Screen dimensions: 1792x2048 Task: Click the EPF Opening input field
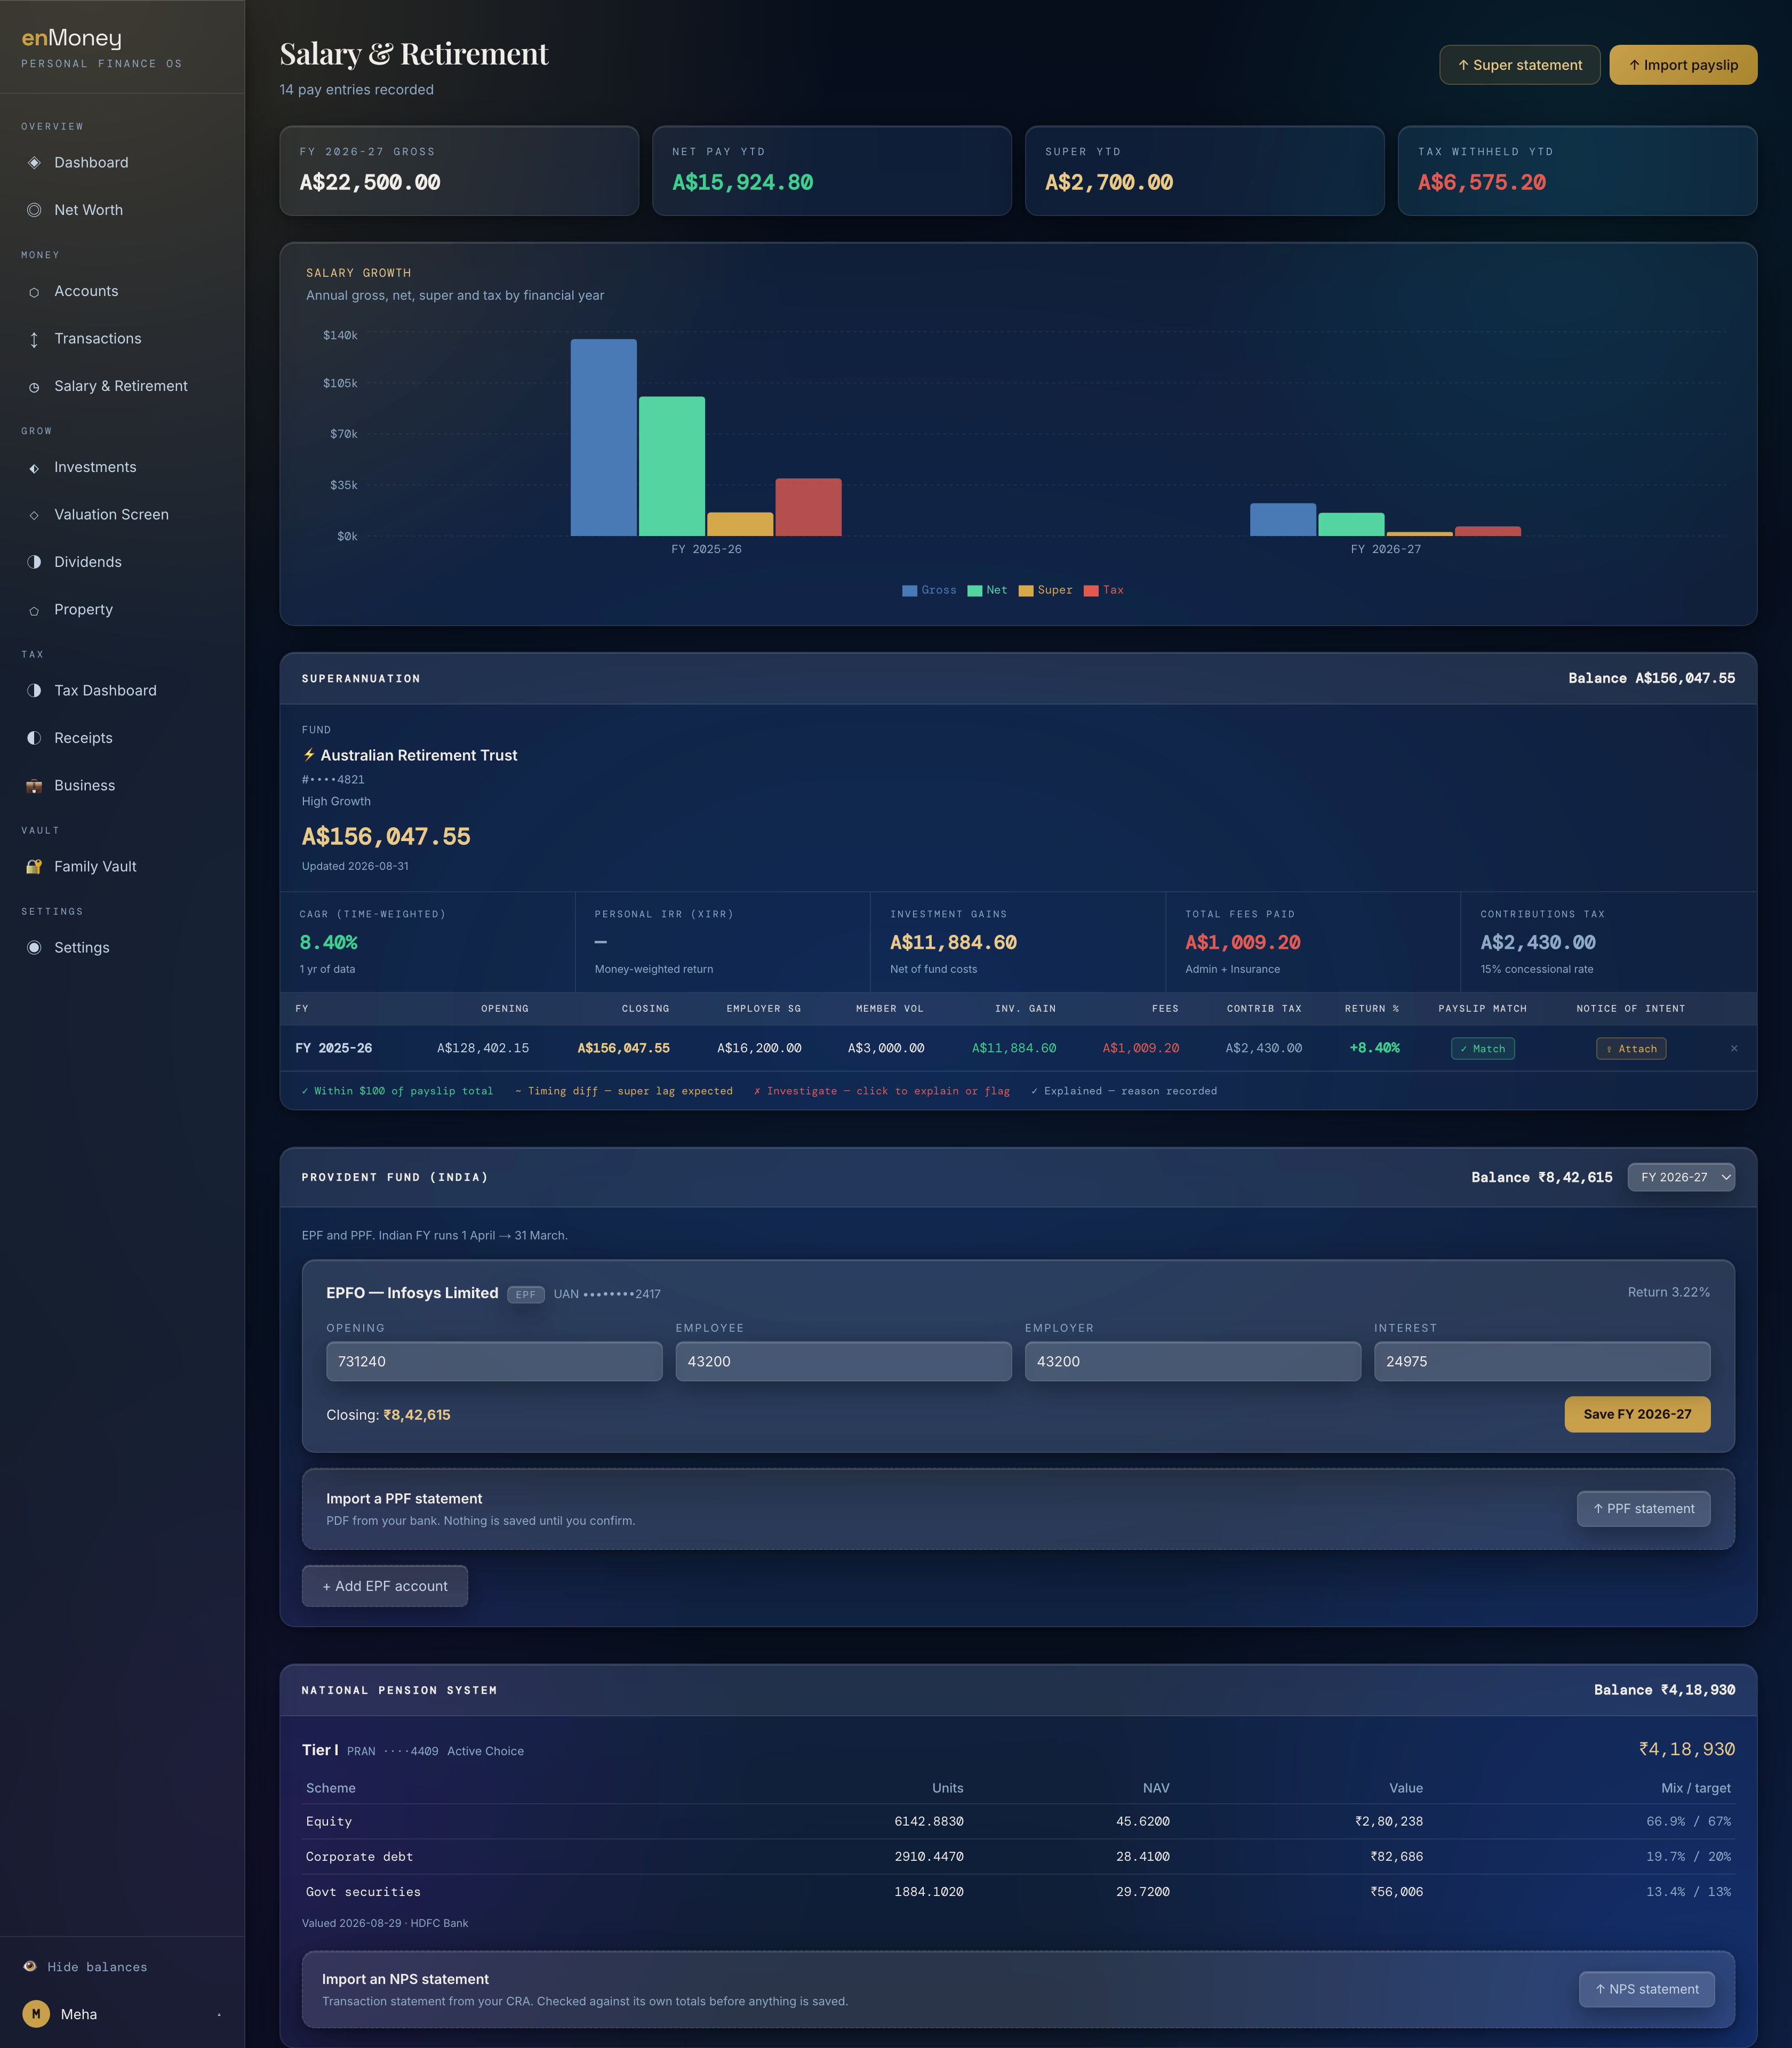[x=494, y=1362]
